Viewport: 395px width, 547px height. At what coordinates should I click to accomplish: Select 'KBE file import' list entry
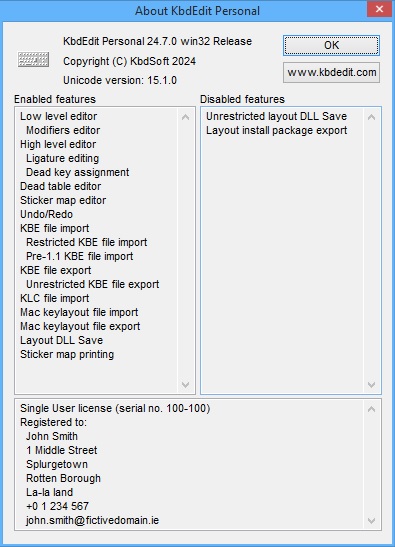point(54,228)
